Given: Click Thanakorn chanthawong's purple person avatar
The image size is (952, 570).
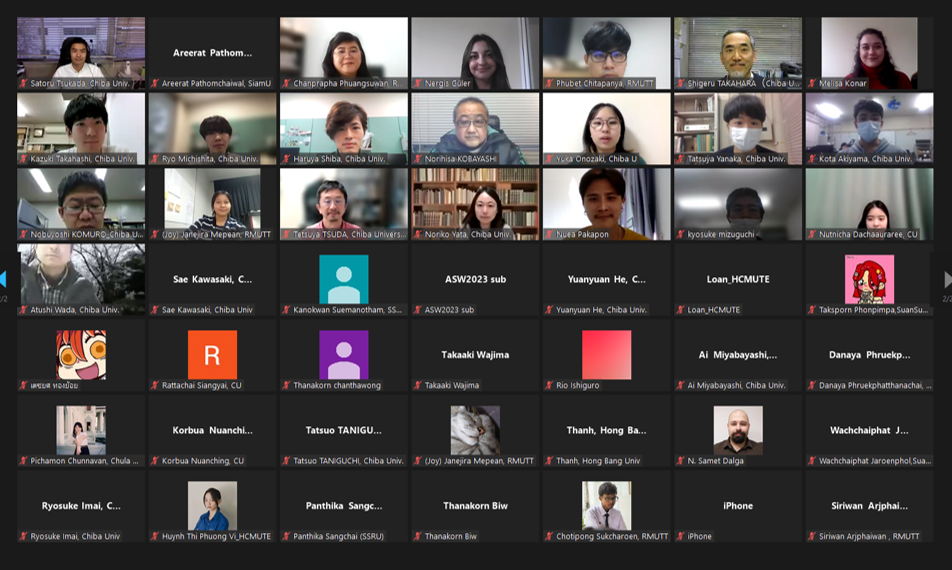Looking at the screenshot, I should tap(343, 354).
